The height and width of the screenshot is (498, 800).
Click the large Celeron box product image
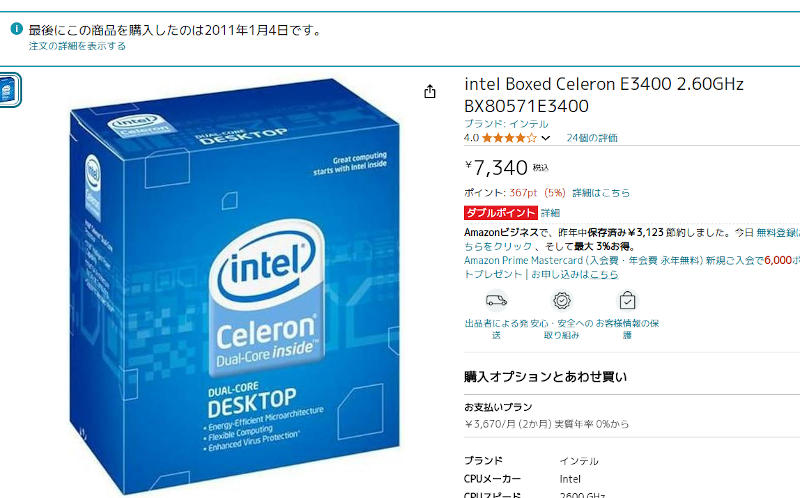pyautogui.click(x=235, y=286)
